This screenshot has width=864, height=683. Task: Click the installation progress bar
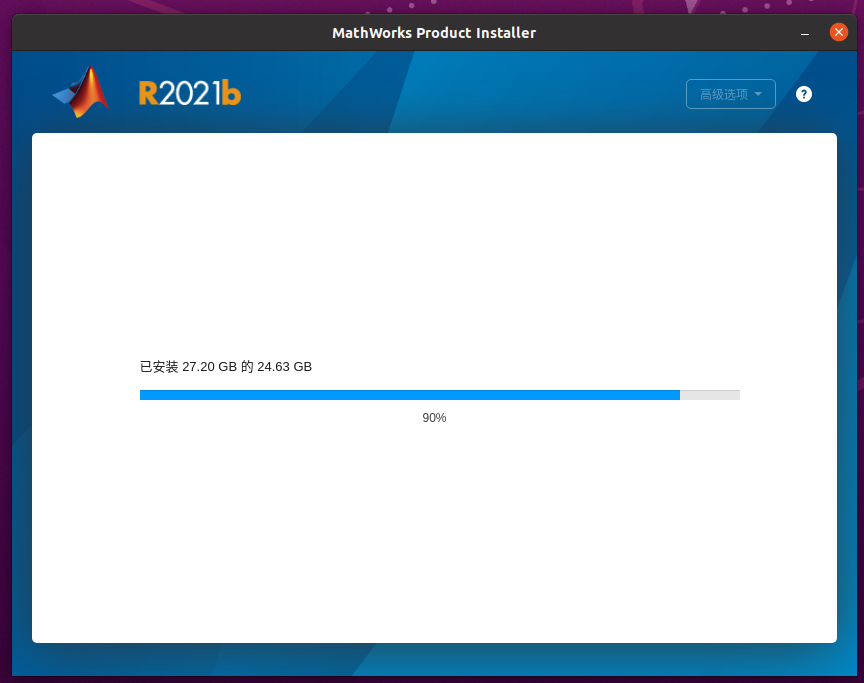click(x=440, y=395)
